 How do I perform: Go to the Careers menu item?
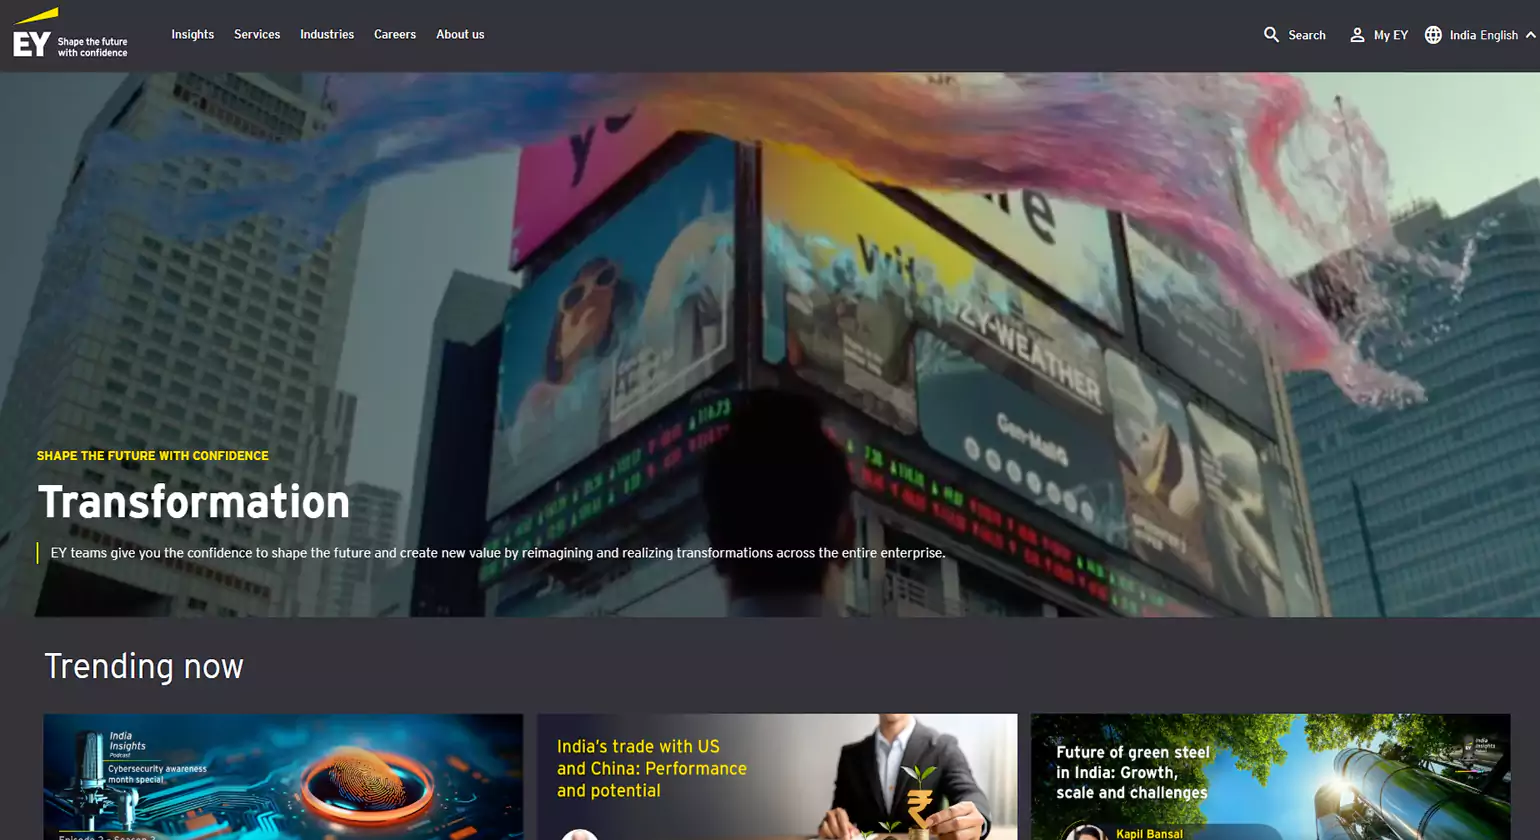(x=395, y=34)
